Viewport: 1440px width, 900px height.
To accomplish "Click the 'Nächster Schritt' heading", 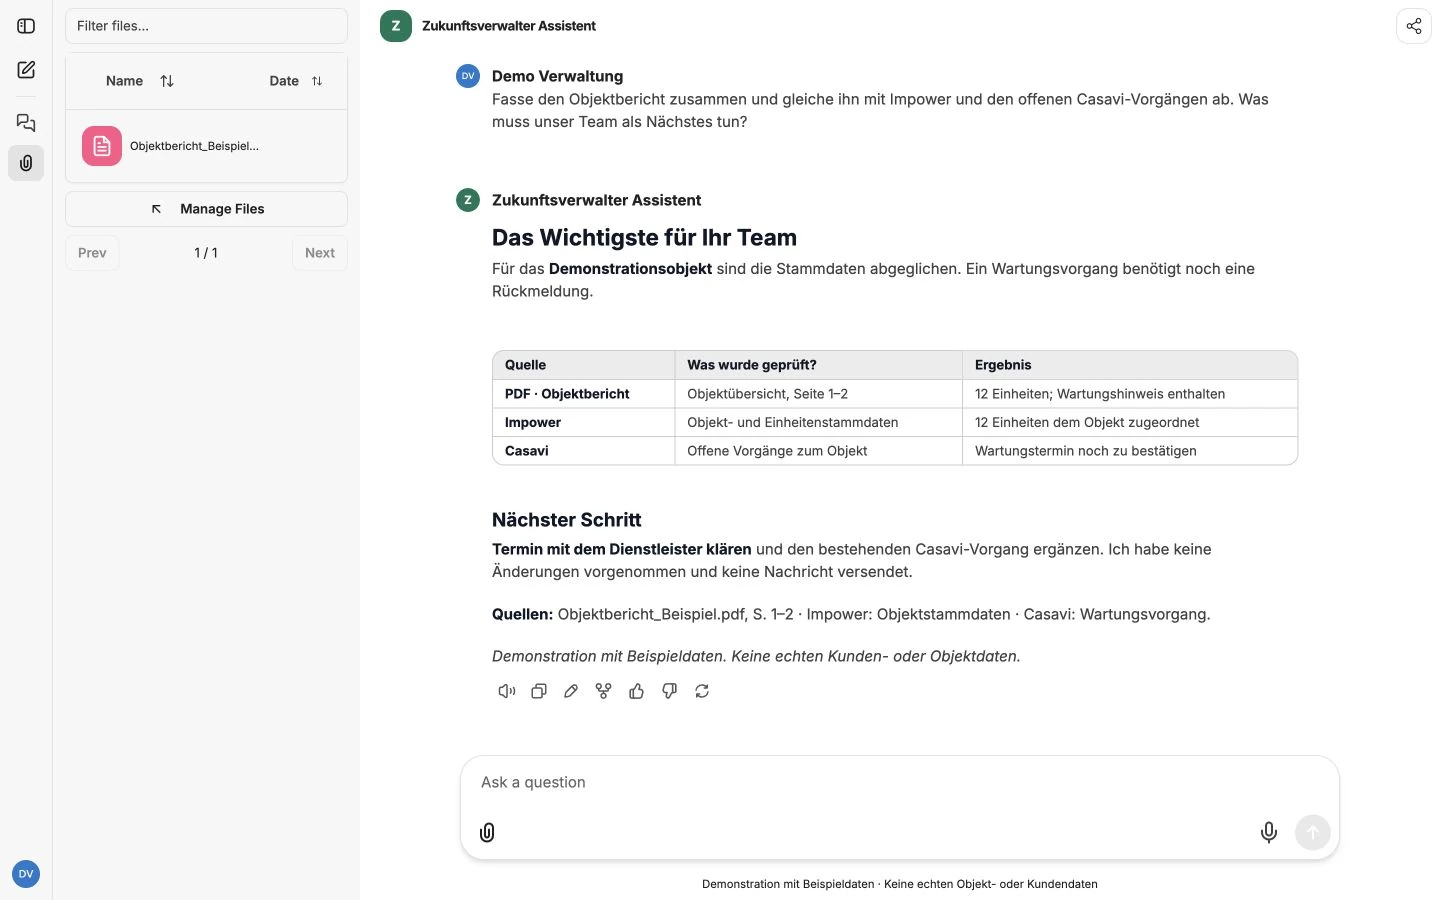I will coord(567,520).
